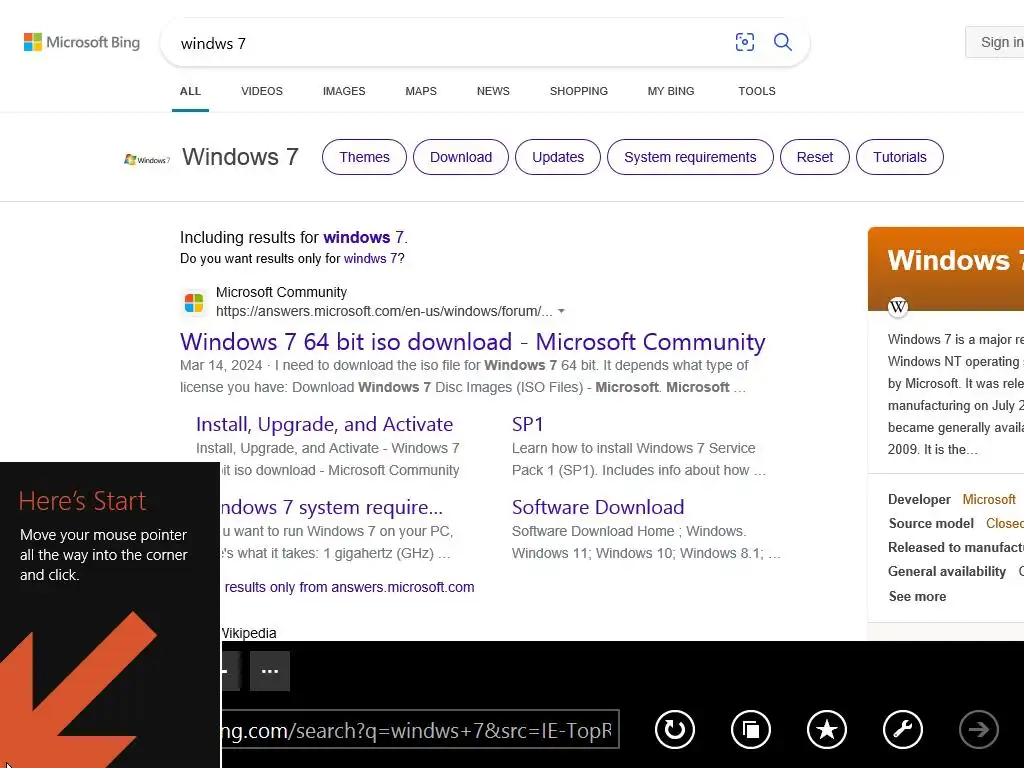1024x768 pixels.
Task: Open visual search camera icon
Action: pyautogui.click(x=744, y=42)
